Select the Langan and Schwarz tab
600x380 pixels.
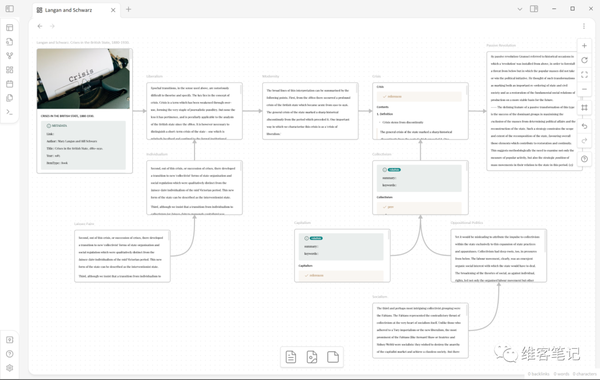coord(68,10)
